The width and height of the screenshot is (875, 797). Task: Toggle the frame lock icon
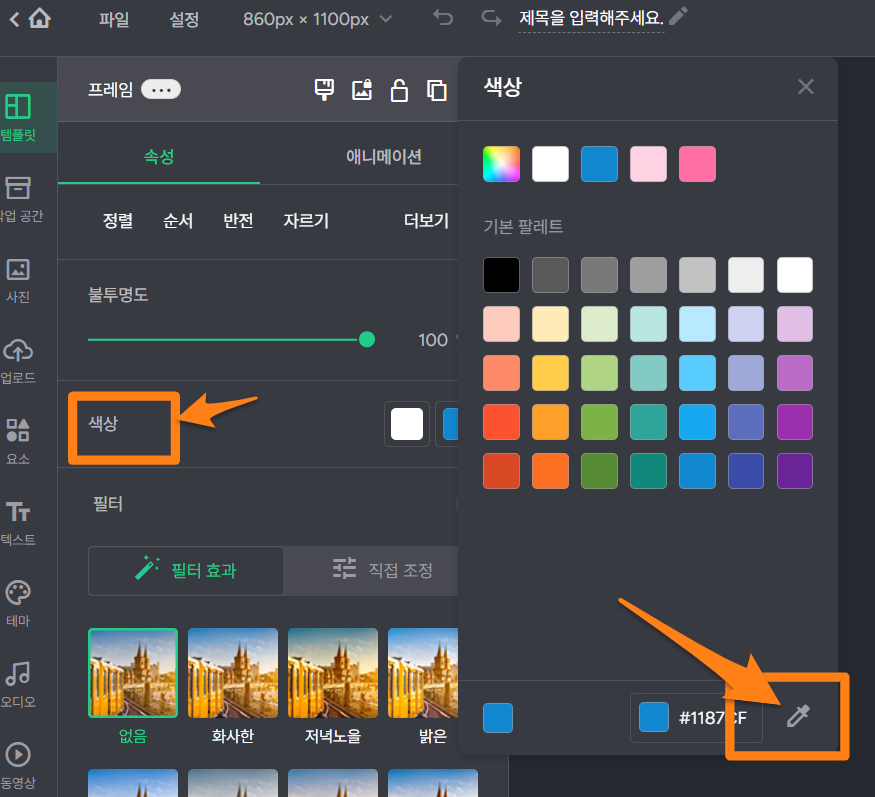pos(399,89)
